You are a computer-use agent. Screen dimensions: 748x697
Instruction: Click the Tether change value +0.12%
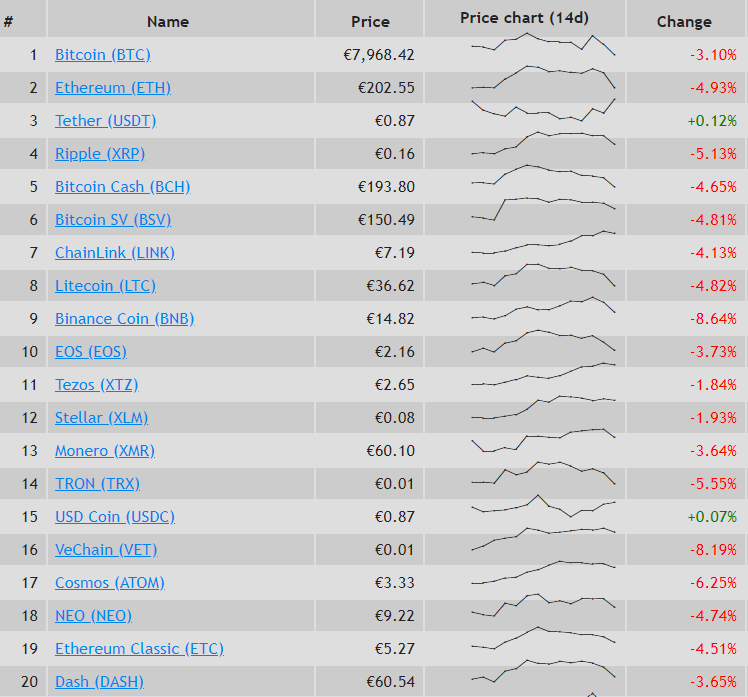(712, 121)
